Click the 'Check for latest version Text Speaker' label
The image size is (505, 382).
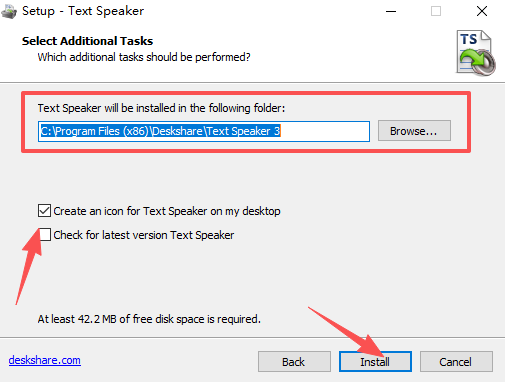click(x=144, y=235)
